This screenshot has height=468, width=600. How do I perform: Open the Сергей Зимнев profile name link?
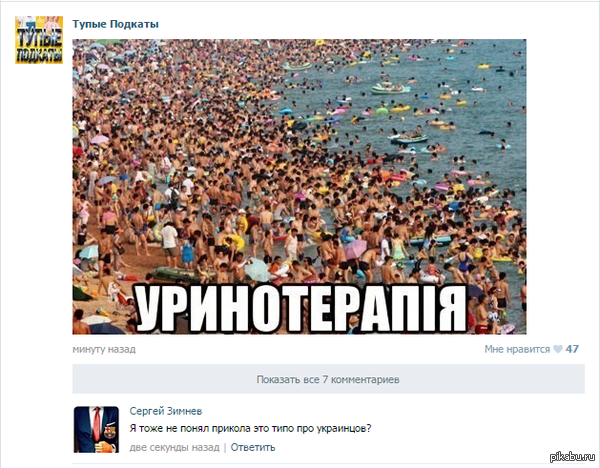(x=166, y=411)
